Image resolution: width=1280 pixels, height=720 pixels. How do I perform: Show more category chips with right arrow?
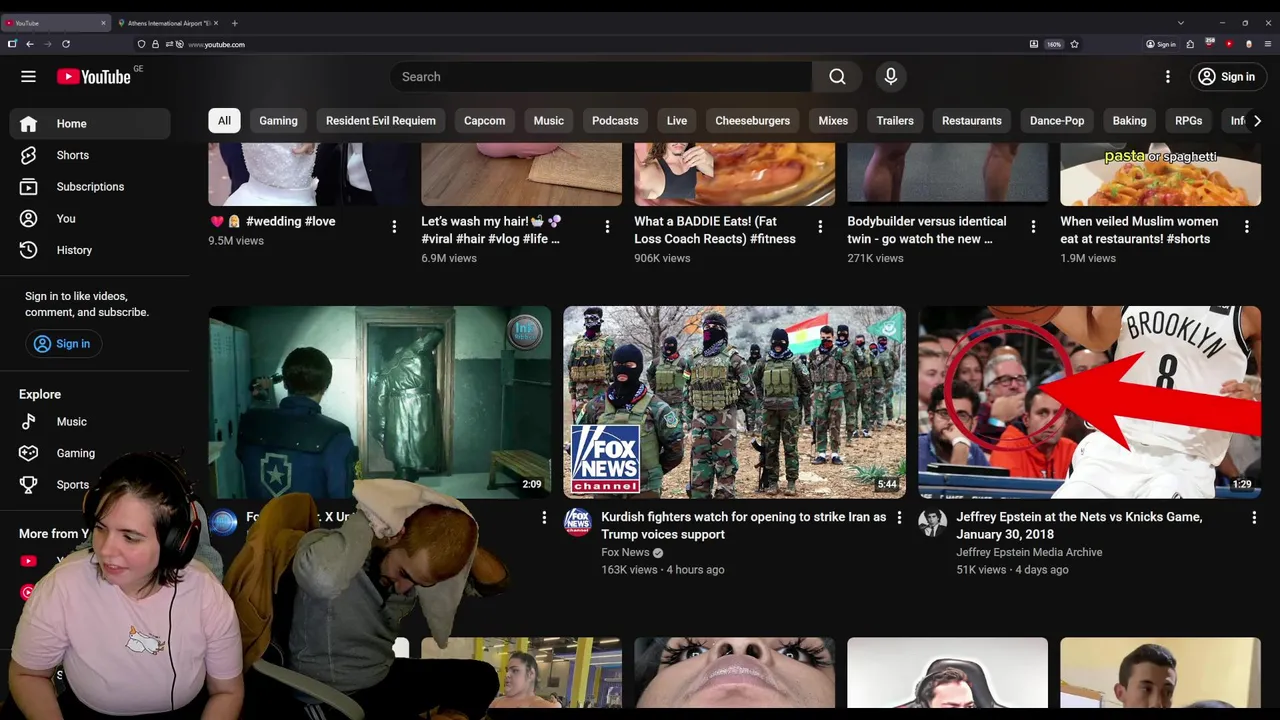point(1257,121)
